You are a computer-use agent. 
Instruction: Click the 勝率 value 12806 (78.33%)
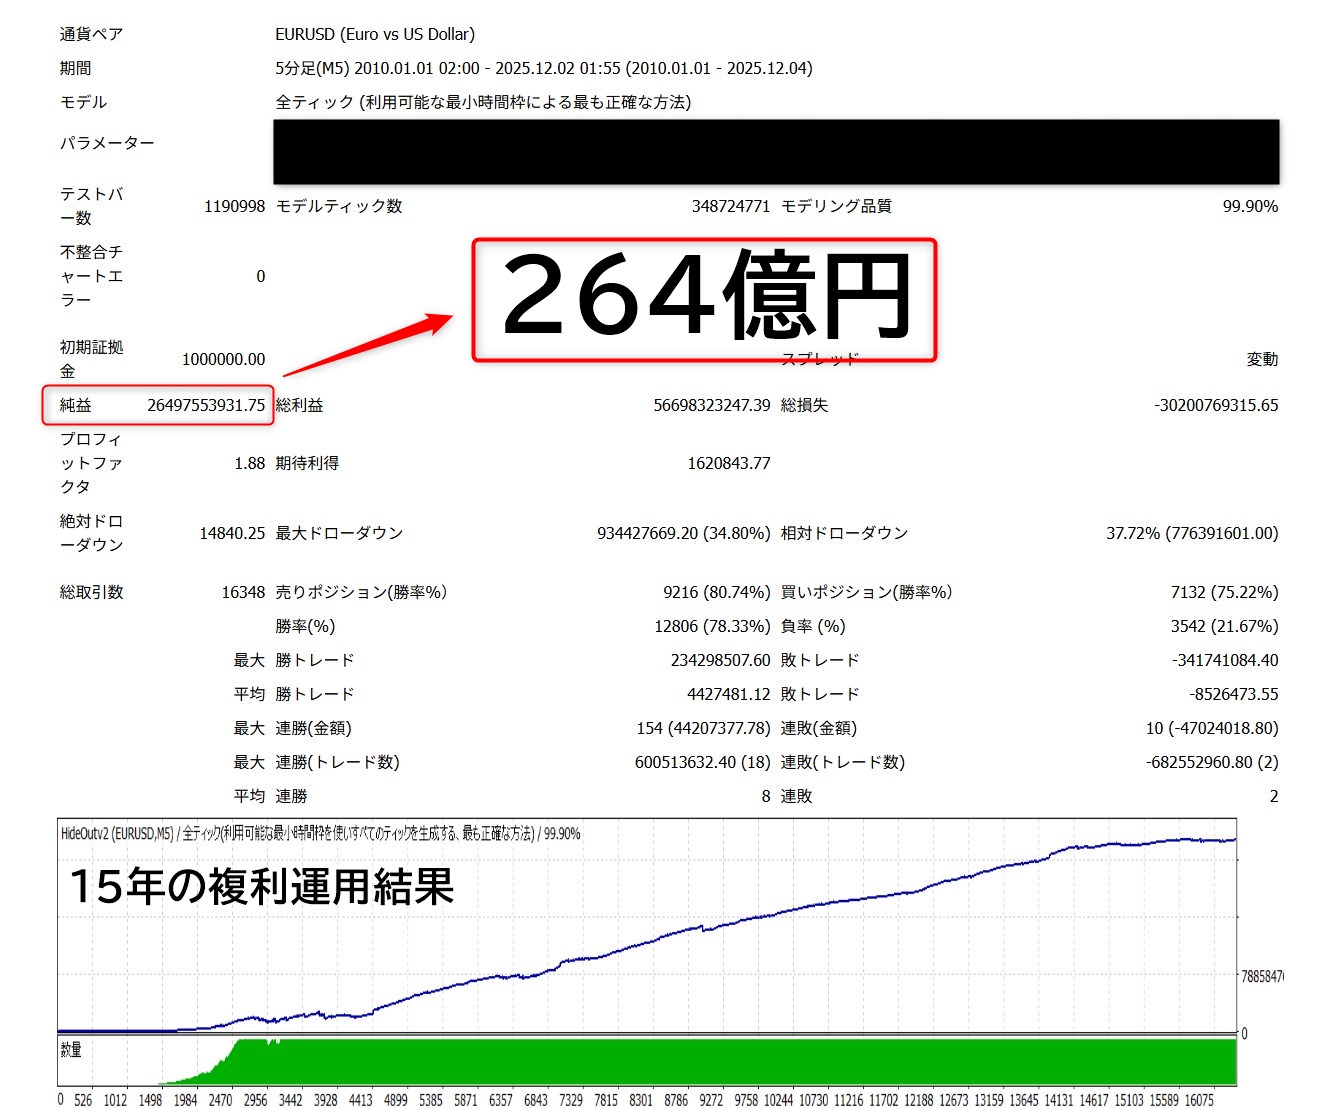(712, 626)
